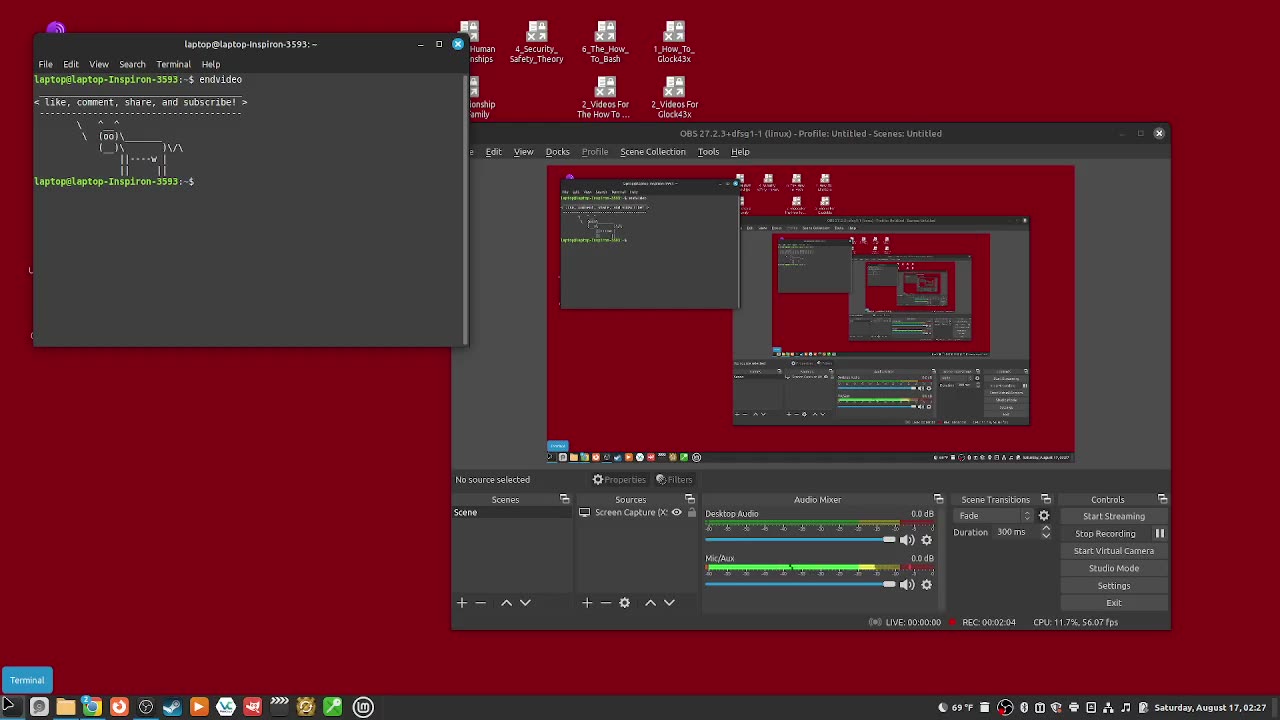1280x720 pixels.
Task: Click Start Virtual Camera button
Action: pyautogui.click(x=1113, y=551)
